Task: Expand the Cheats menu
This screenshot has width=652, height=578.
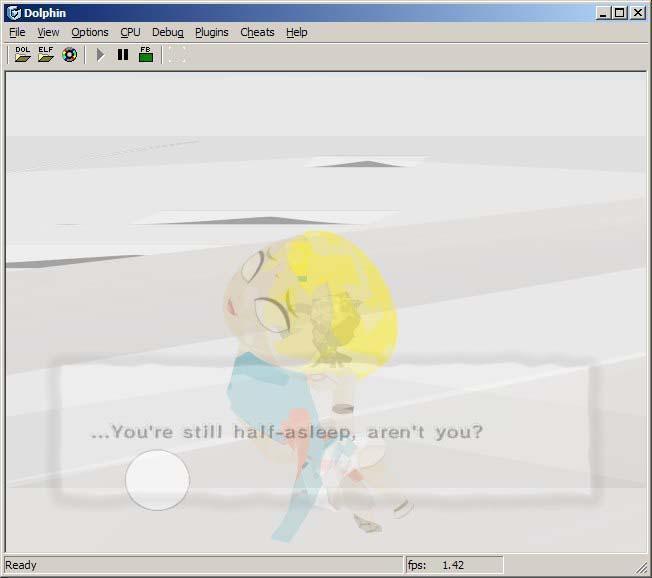Action: (257, 32)
